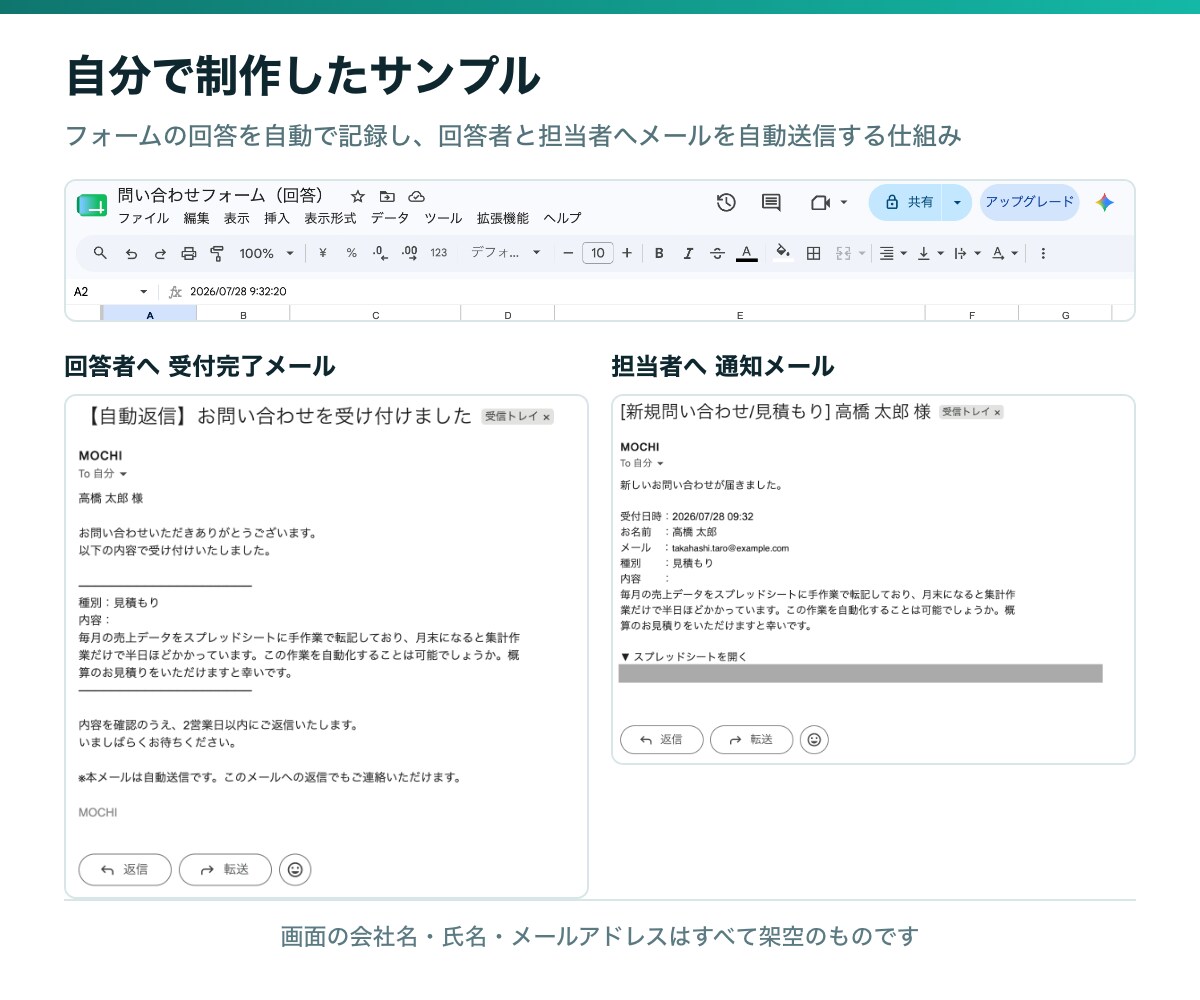Open the デフォ... font dropdown
The image size is (1200, 1000).
click(506, 253)
